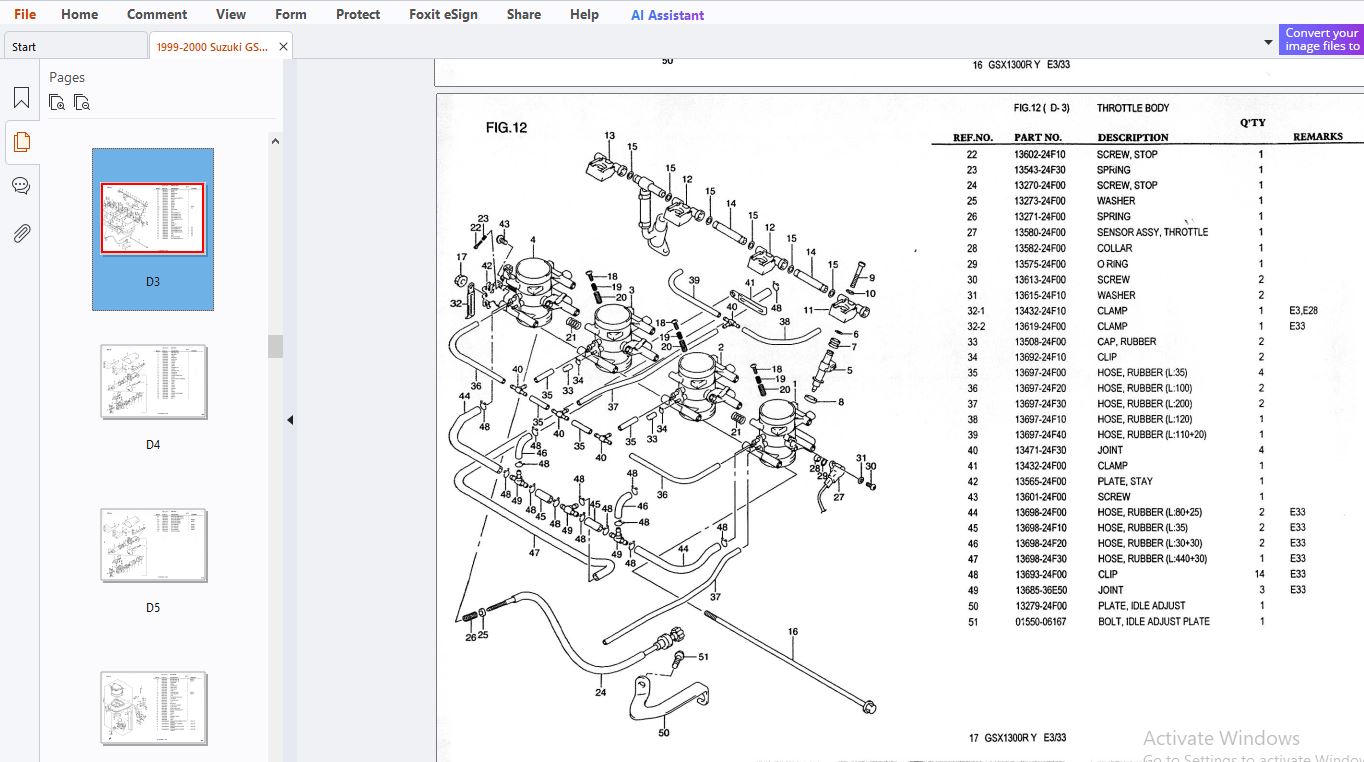Open the D5 page thumbnail

(153, 545)
